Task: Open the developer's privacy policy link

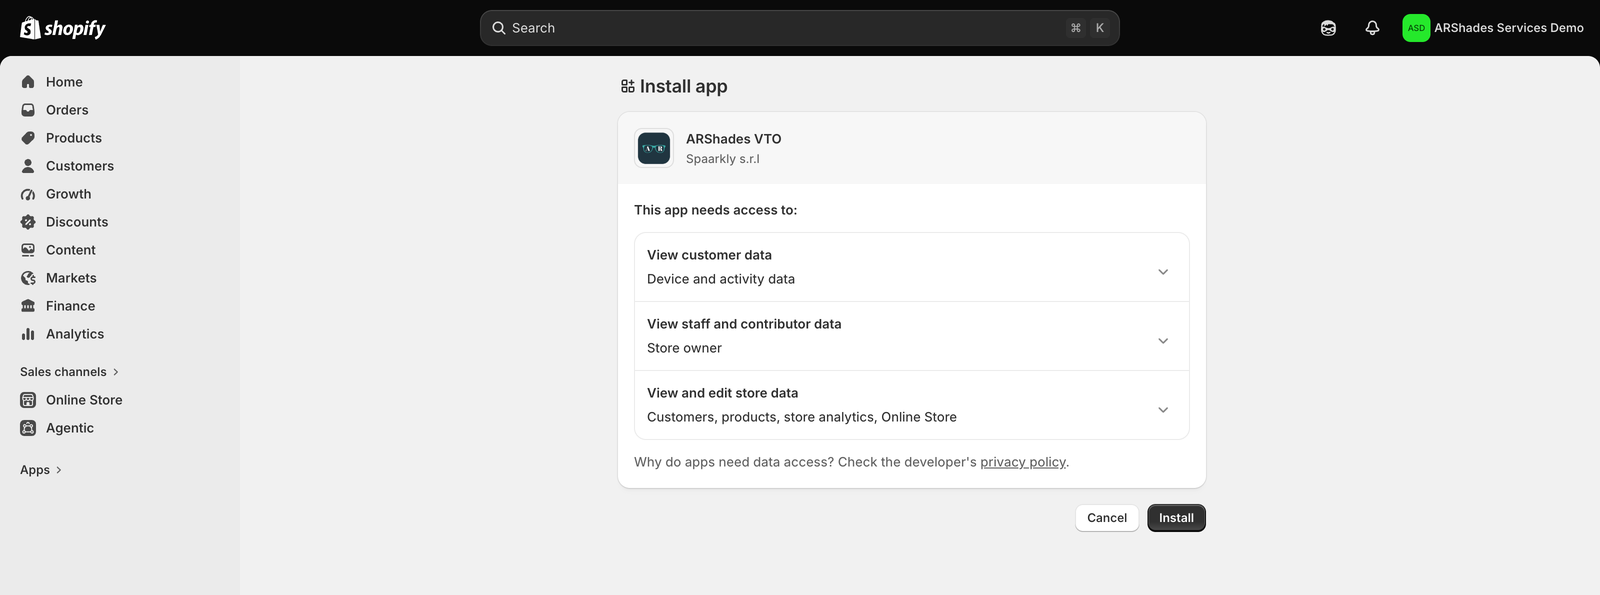Action: (1023, 462)
